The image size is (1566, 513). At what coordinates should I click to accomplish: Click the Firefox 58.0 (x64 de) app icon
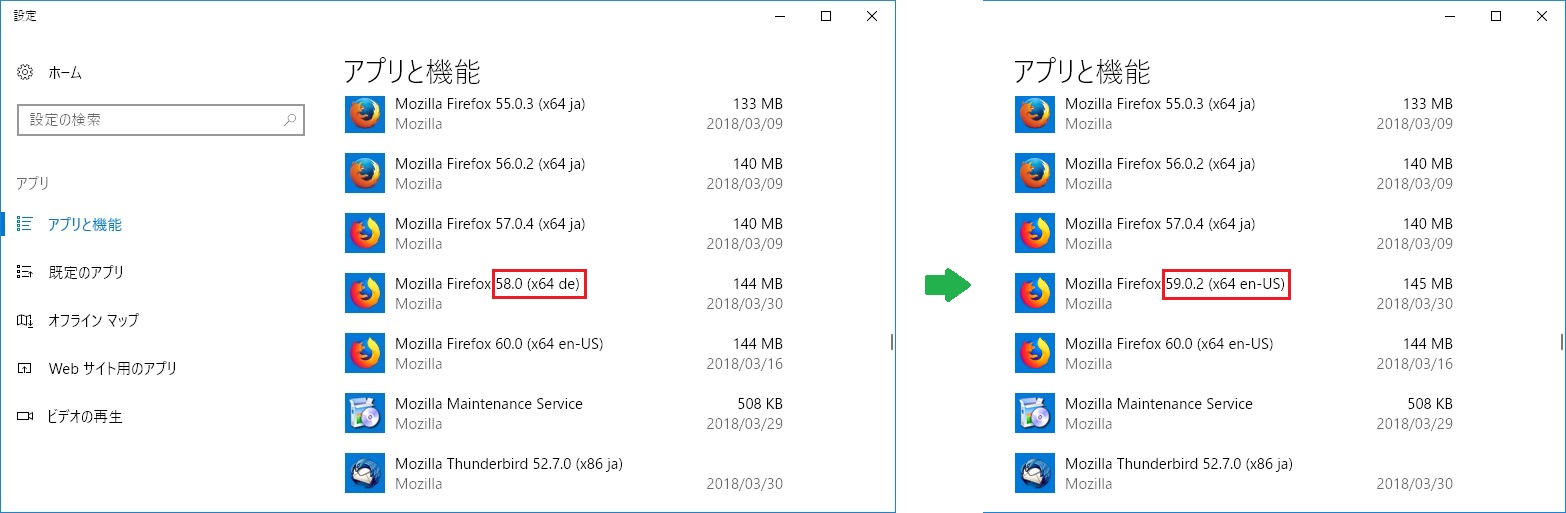(x=364, y=293)
